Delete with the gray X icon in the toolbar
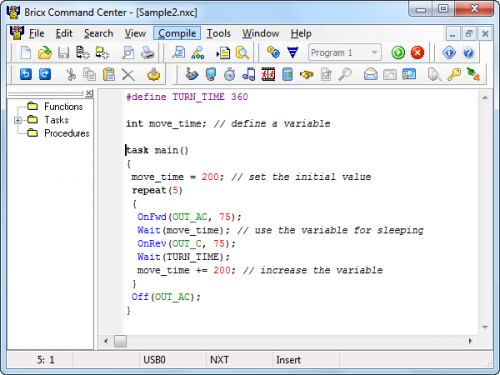This screenshot has height=375, width=500. pos(128,75)
